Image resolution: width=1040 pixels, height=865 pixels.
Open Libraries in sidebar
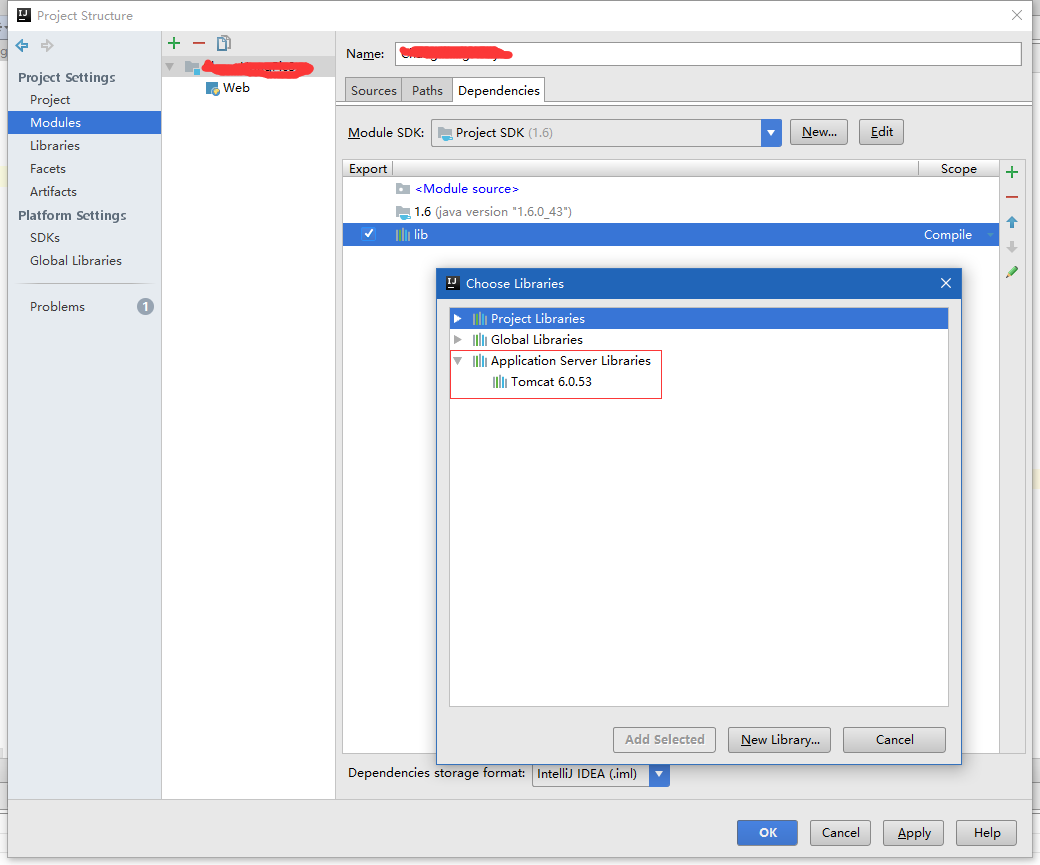click(x=54, y=146)
